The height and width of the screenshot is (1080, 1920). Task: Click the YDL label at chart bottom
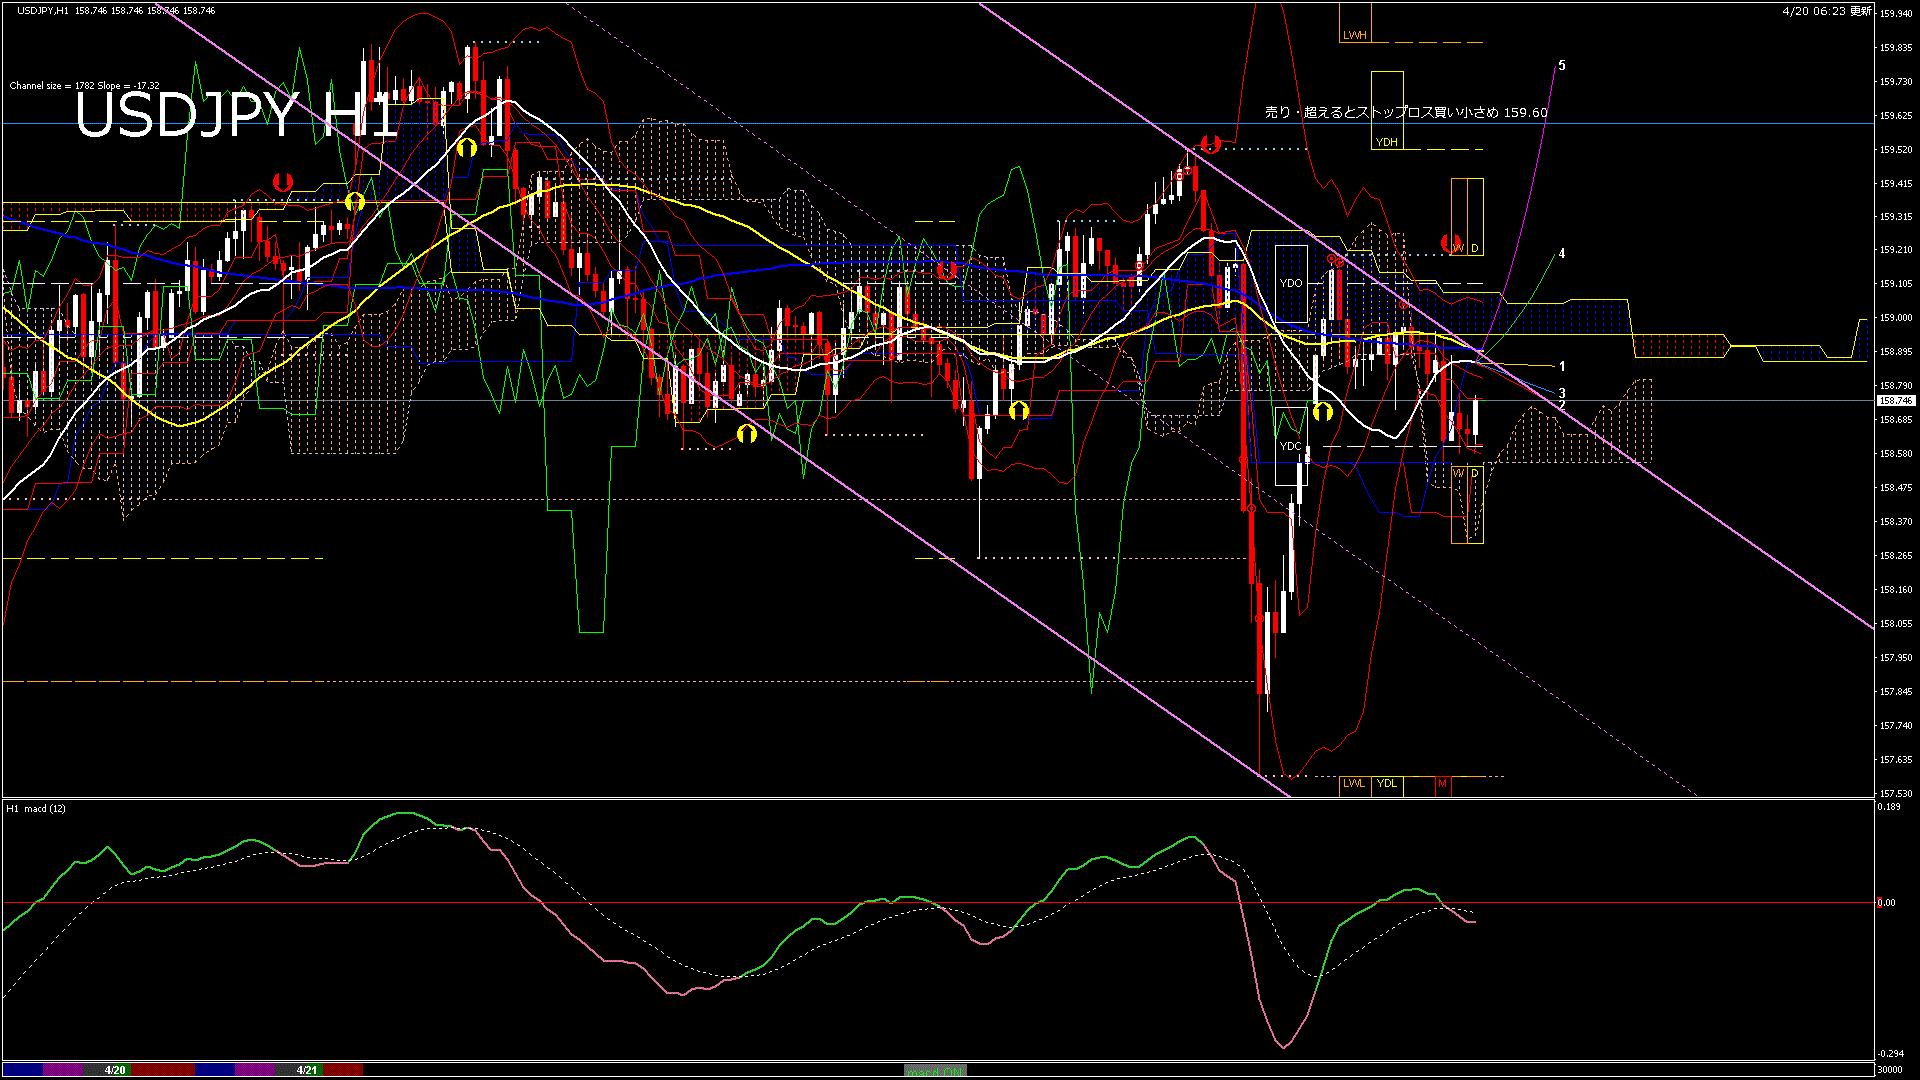tap(1386, 784)
